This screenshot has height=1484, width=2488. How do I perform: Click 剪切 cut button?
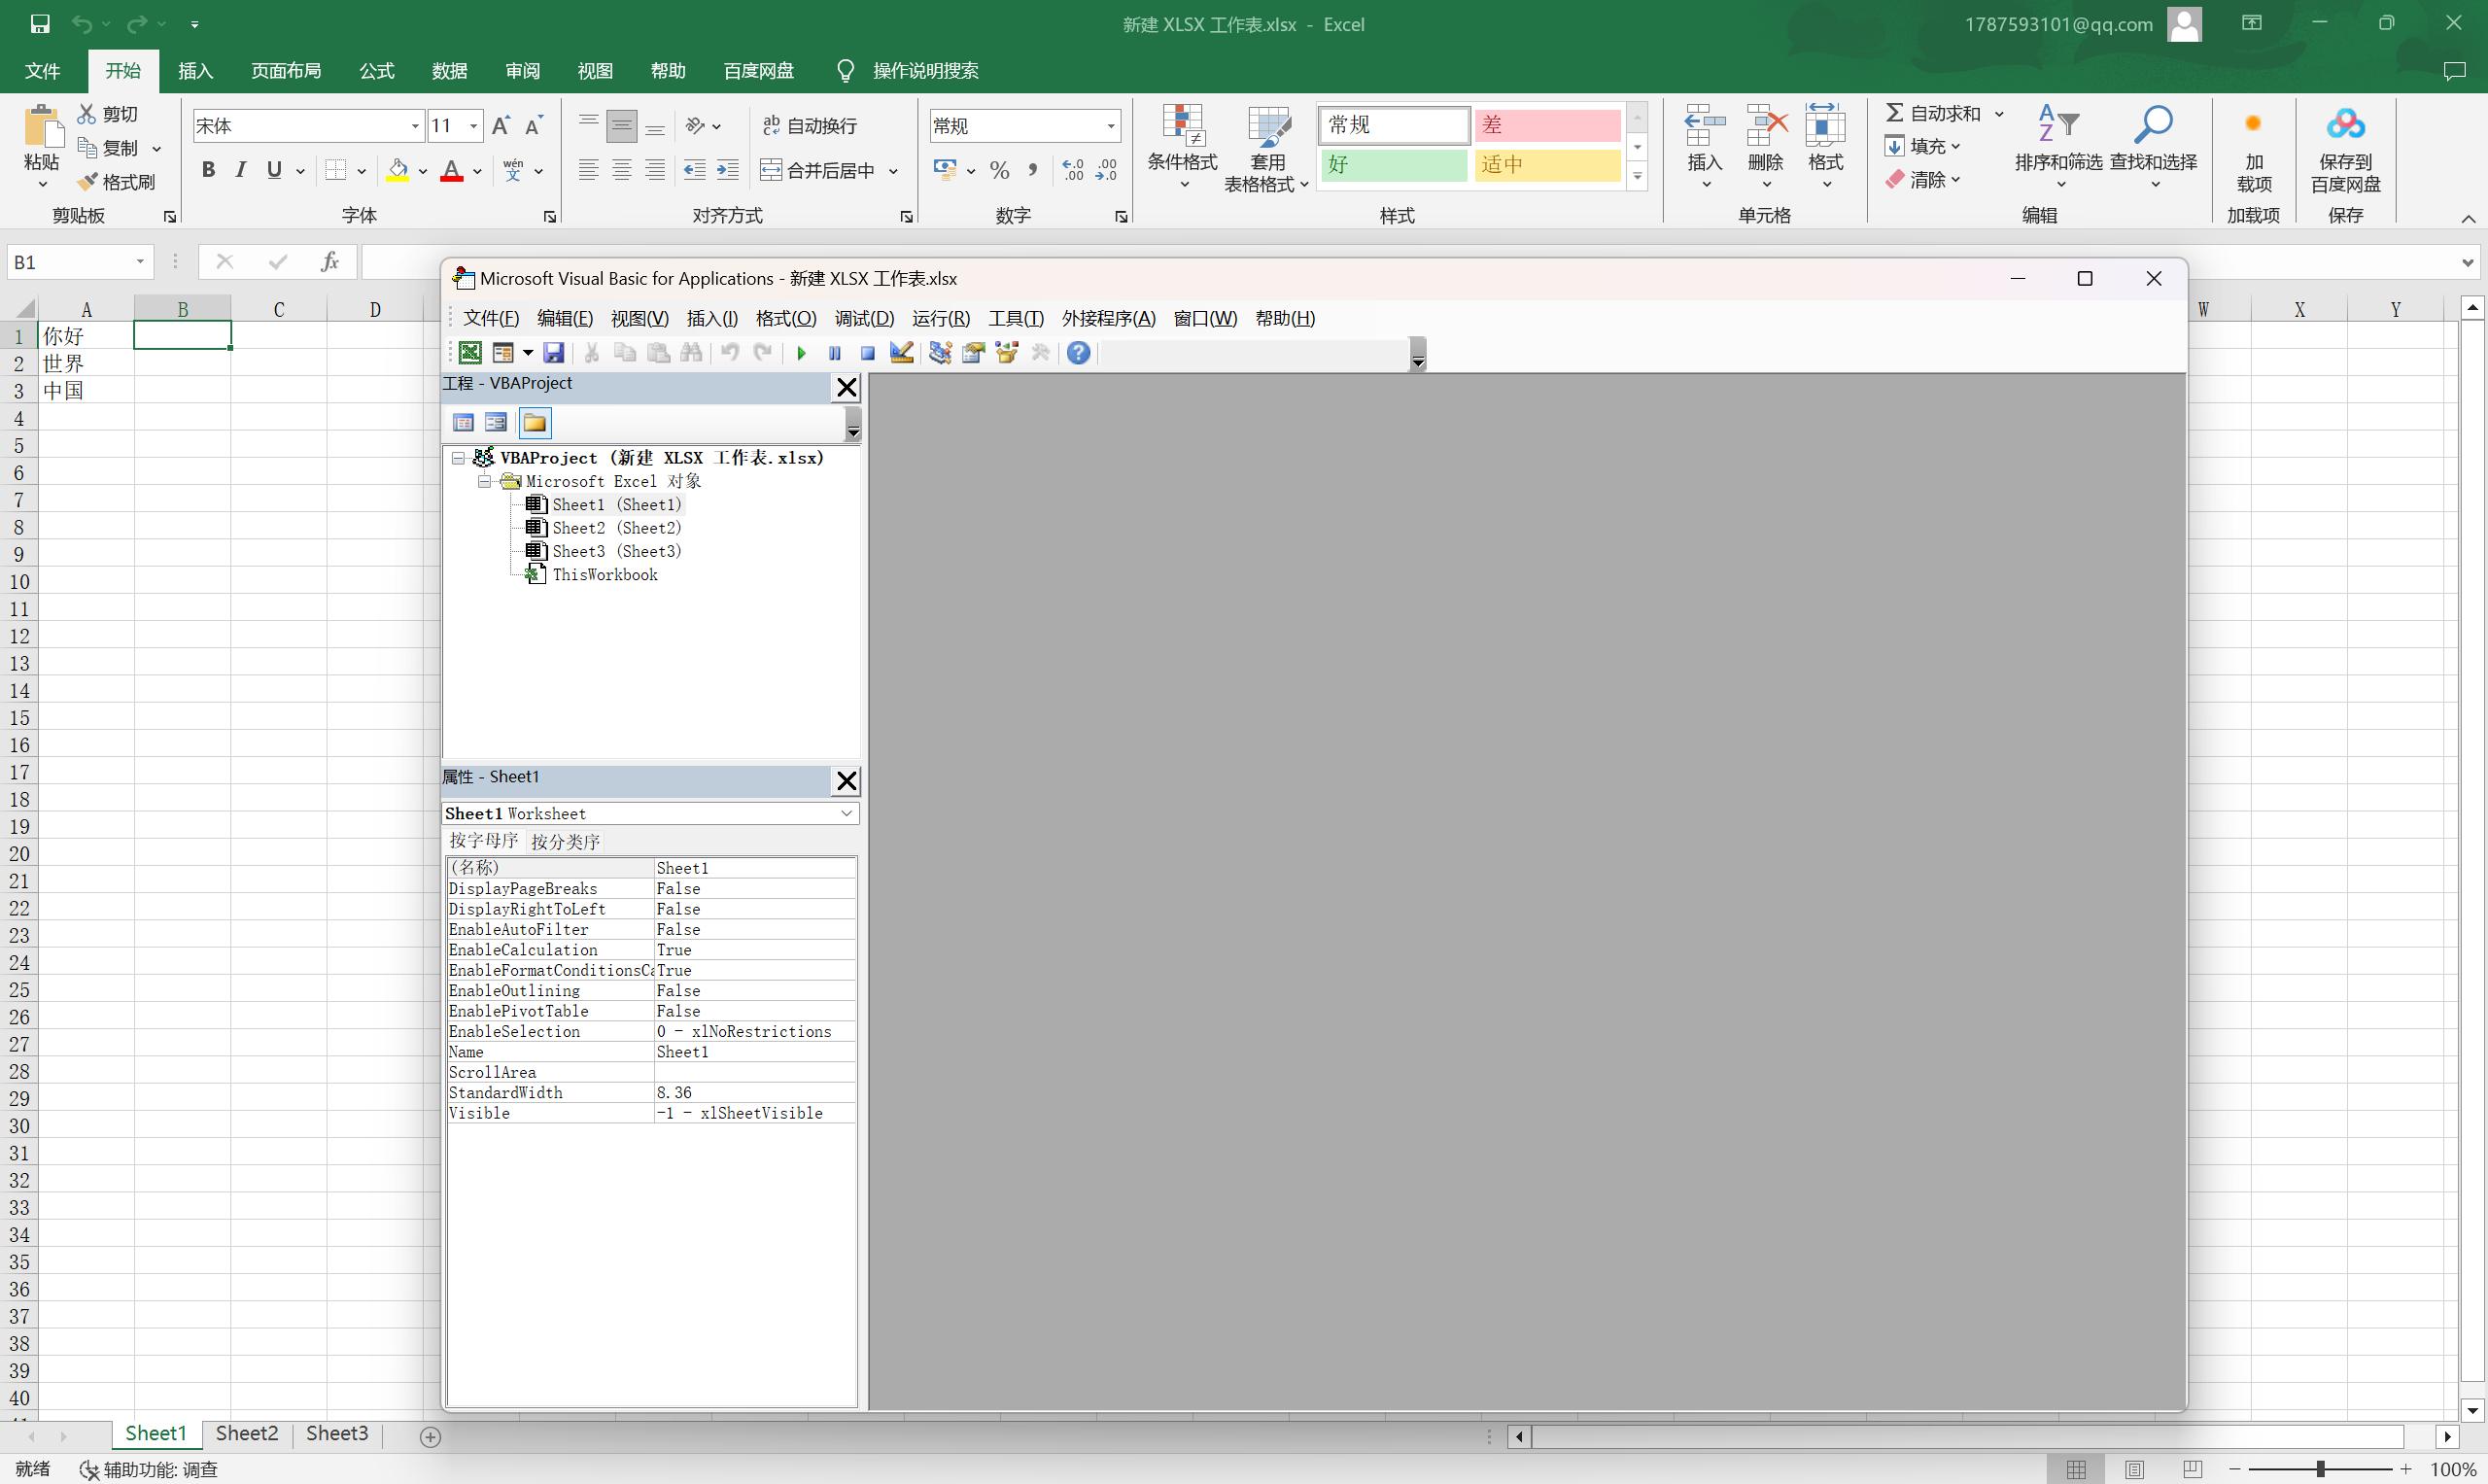pos(108,114)
